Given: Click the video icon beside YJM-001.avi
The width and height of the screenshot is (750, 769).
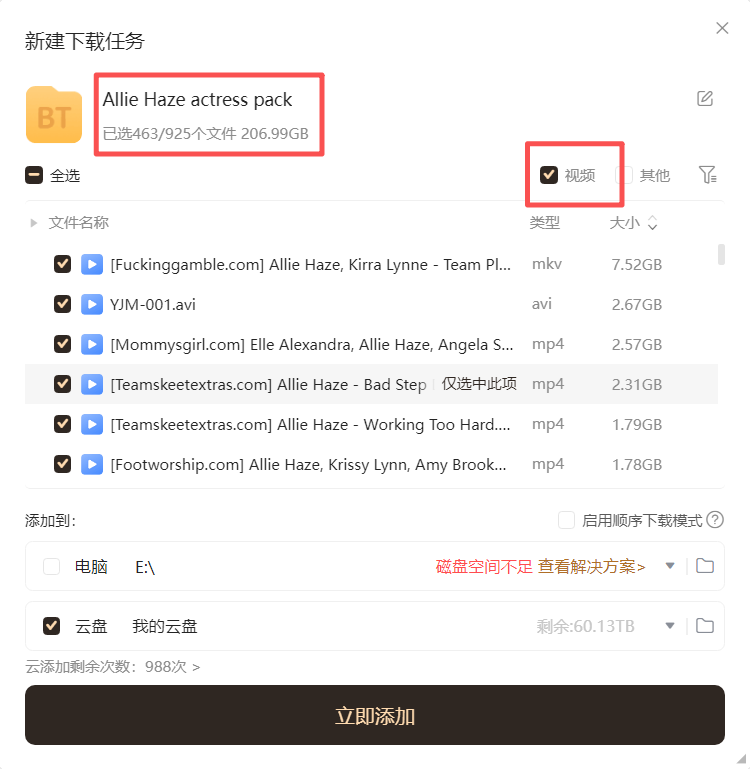Looking at the screenshot, I should [92, 304].
